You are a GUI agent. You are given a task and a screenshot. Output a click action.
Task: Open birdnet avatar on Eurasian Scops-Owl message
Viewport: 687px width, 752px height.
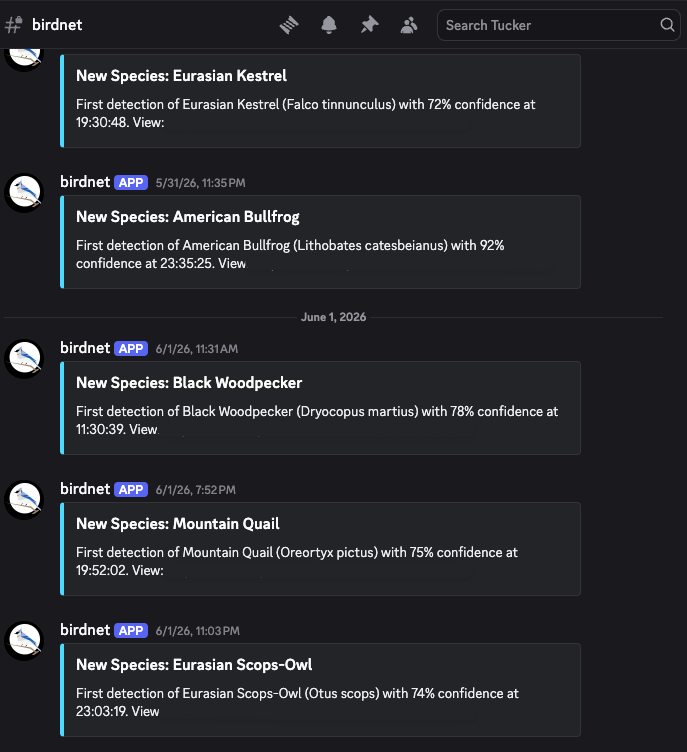click(24, 641)
